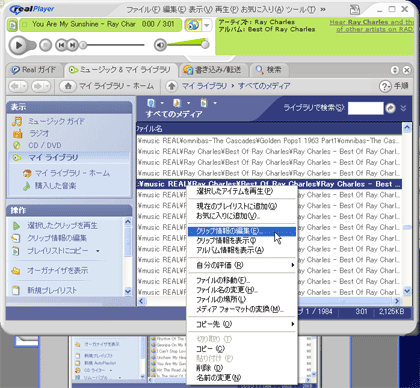Switch to the Real ガイド tab
This screenshot has height=388, width=420.
tap(33, 70)
